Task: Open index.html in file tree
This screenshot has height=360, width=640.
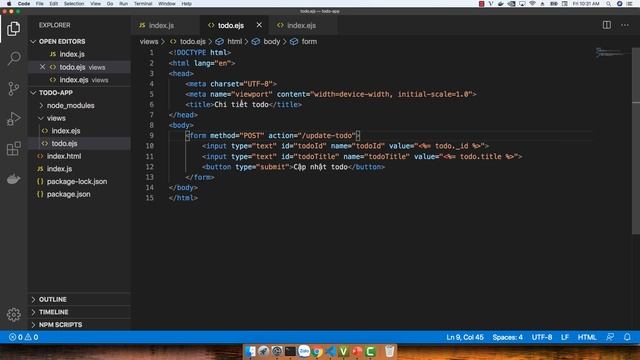Action: pyautogui.click(x=64, y=156)
